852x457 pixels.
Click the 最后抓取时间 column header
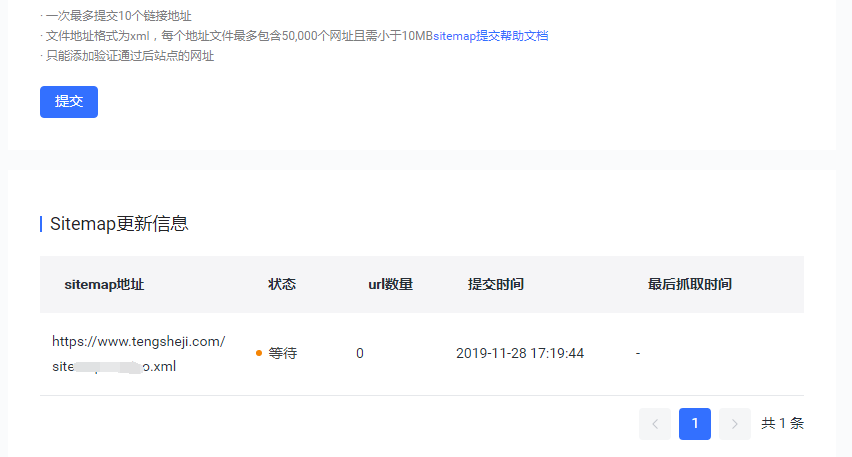click(690, 284)
